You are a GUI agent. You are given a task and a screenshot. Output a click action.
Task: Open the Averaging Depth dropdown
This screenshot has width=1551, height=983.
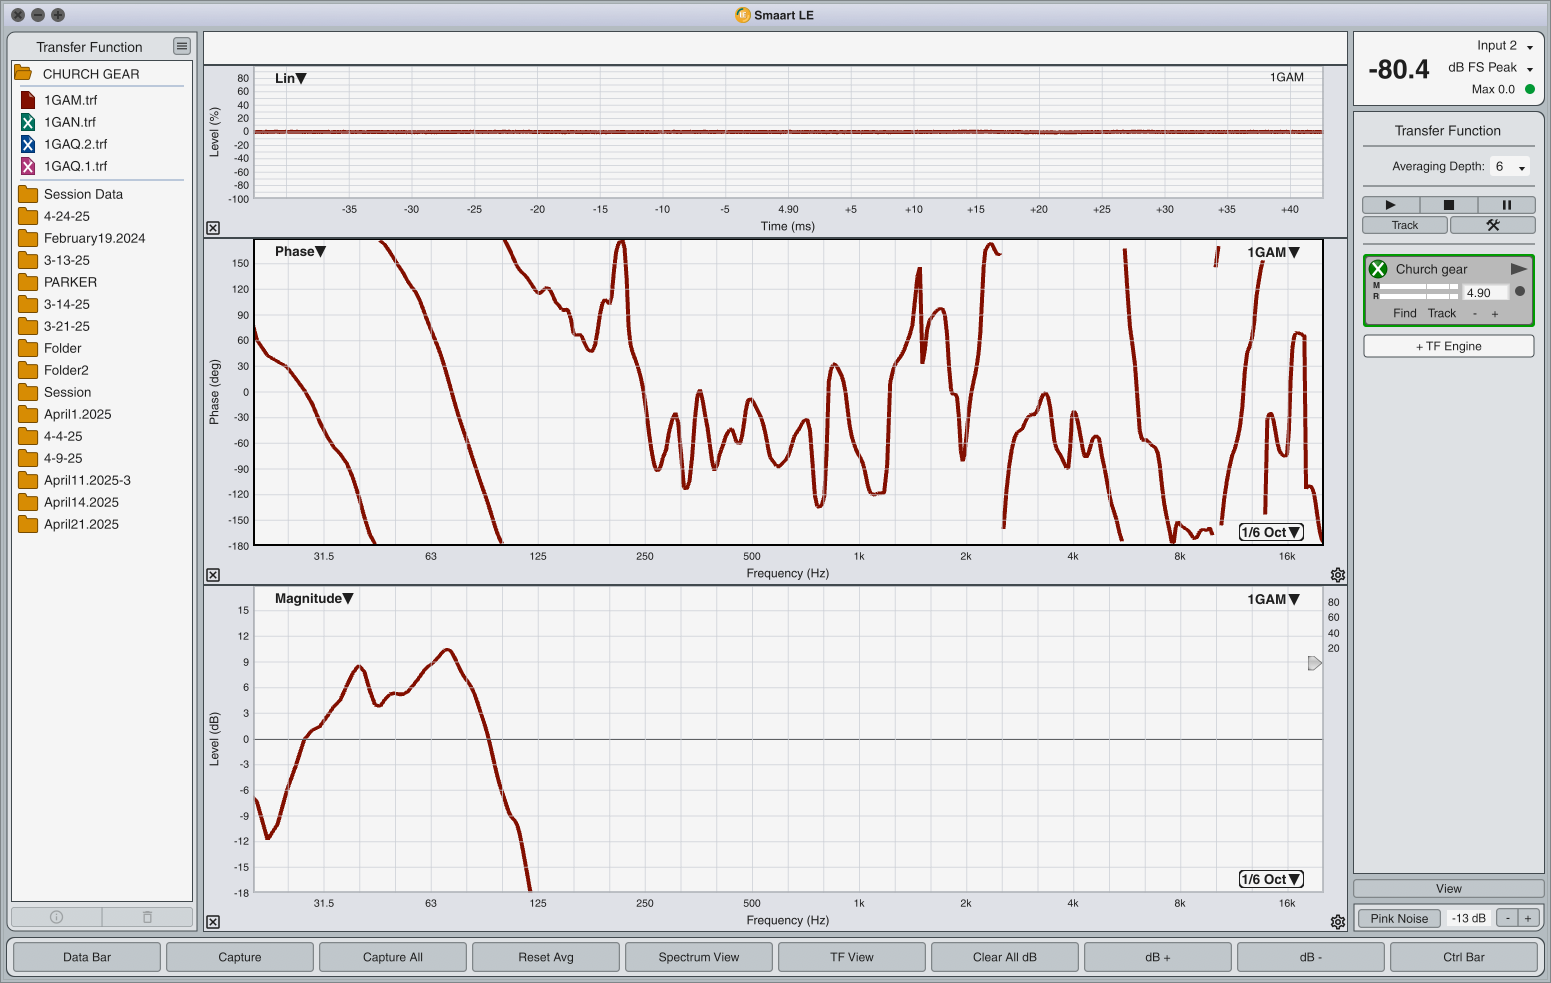pos(1509,167)
